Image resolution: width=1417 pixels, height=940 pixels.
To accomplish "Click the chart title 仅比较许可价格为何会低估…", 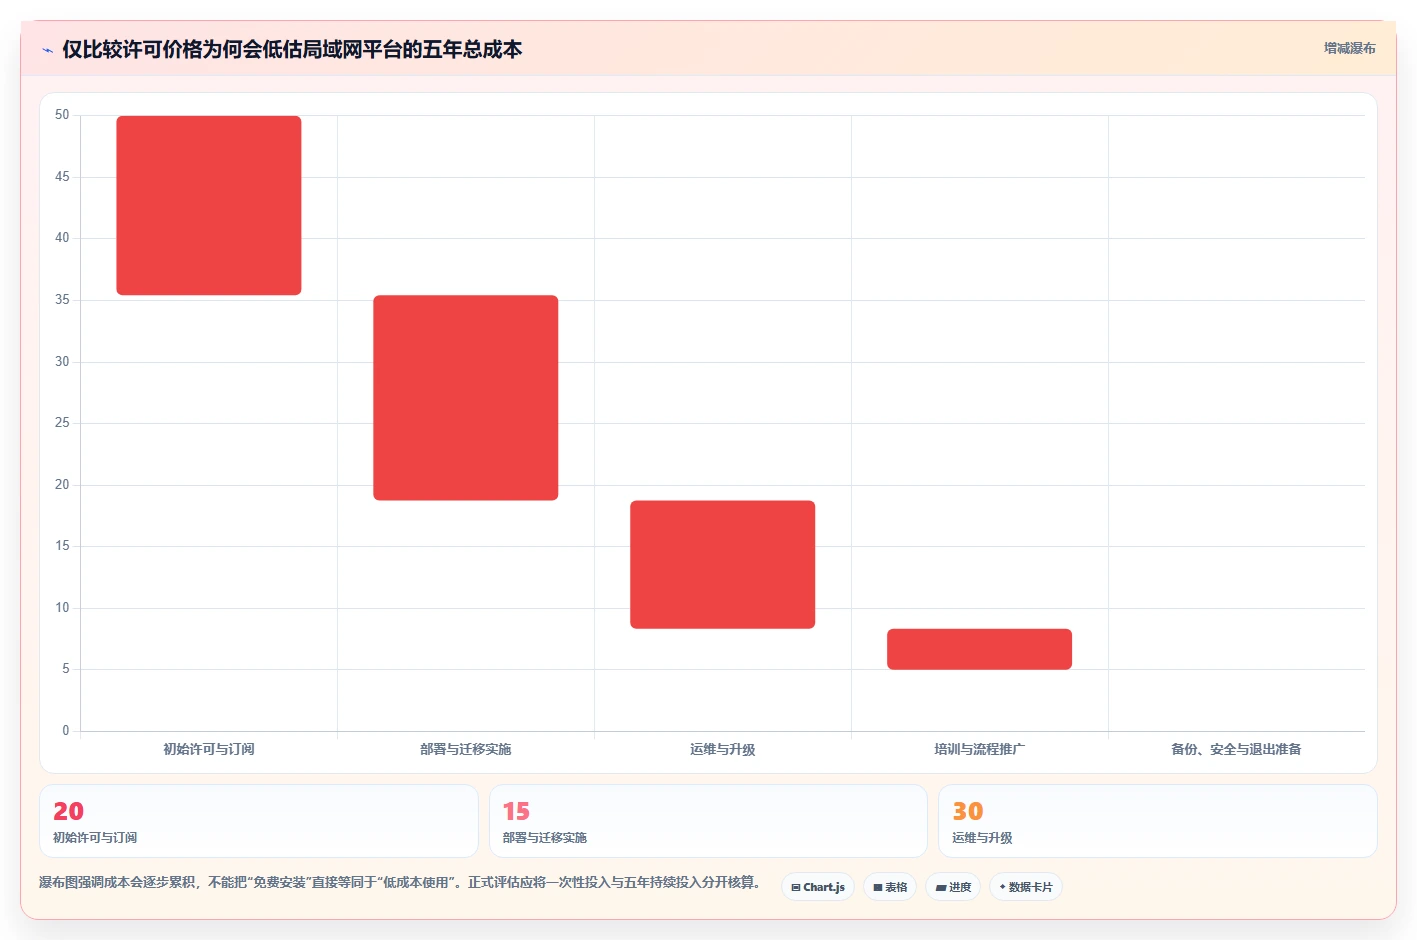I will tap(292, 50).
